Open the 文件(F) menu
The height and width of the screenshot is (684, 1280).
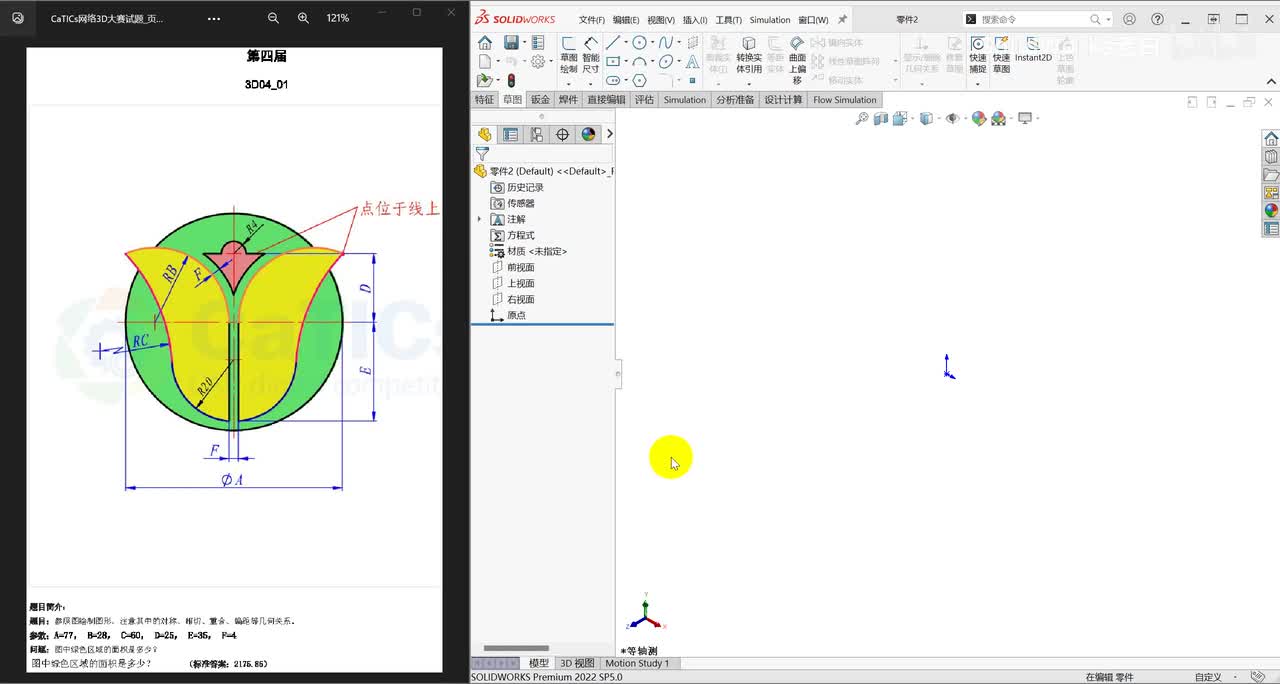pyautogui.click(x=592, y=20)
